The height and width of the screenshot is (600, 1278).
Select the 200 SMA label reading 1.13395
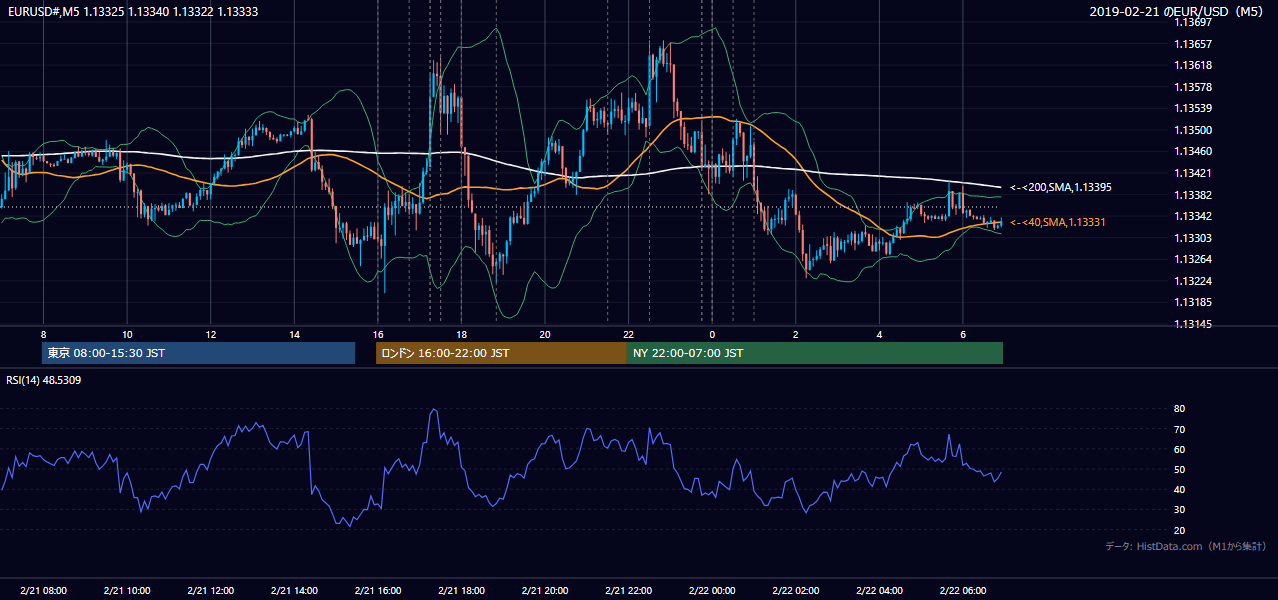[x=1061, y=187]
